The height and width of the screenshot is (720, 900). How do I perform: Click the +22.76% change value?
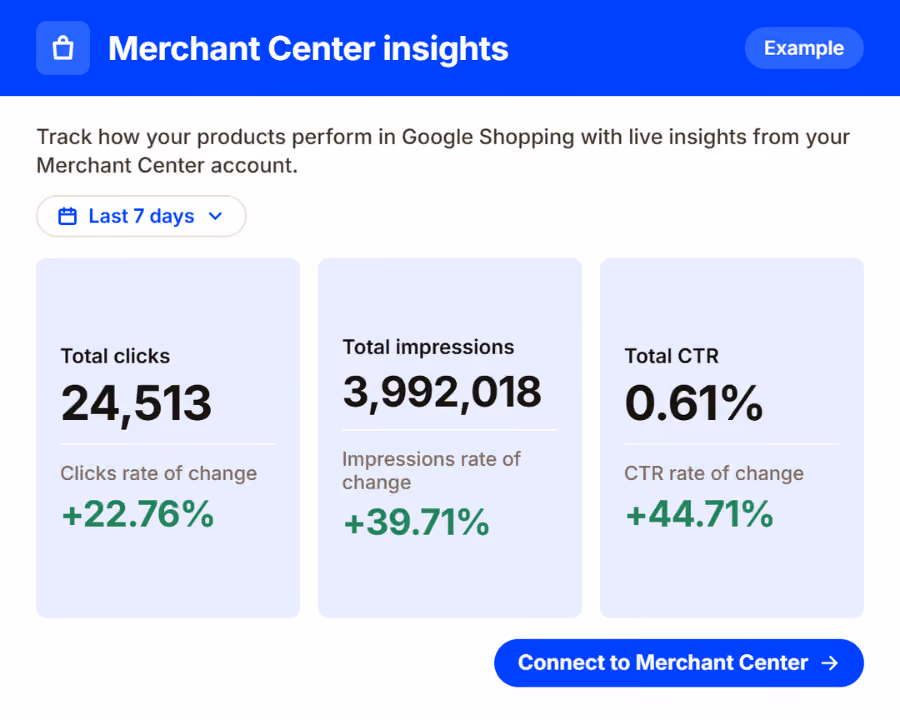click(138, 513)
